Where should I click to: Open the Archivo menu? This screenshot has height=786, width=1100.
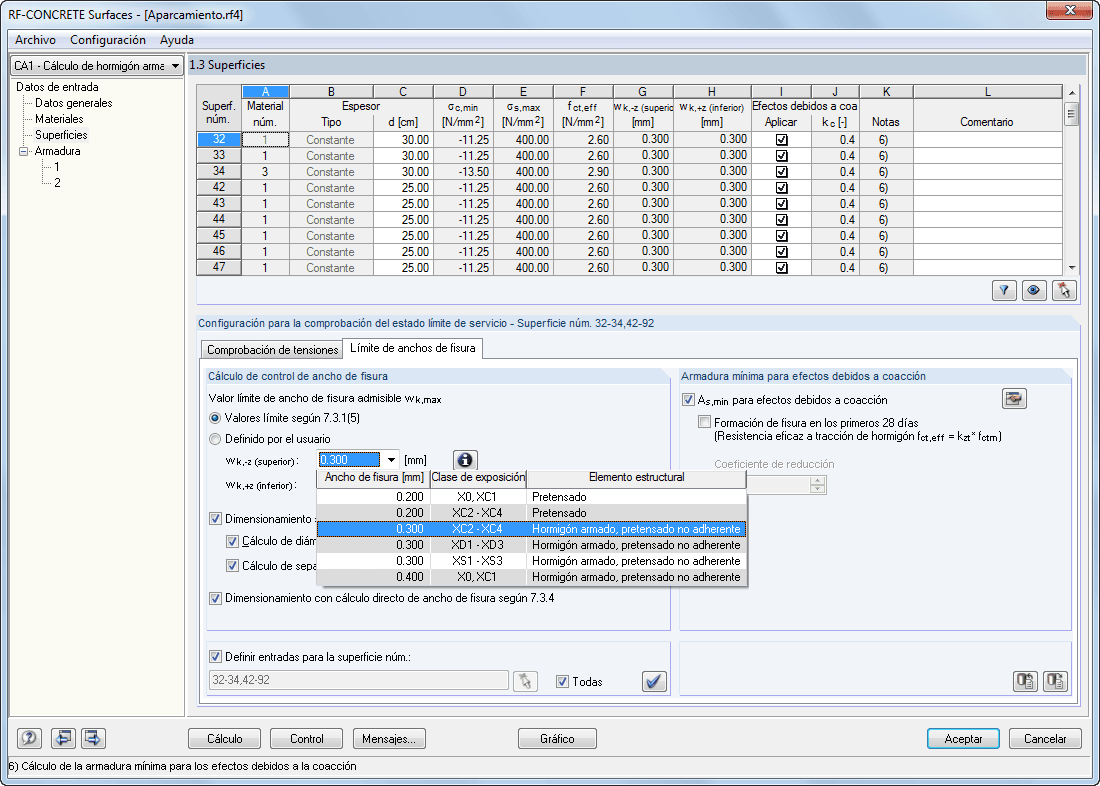coord(35,40)
